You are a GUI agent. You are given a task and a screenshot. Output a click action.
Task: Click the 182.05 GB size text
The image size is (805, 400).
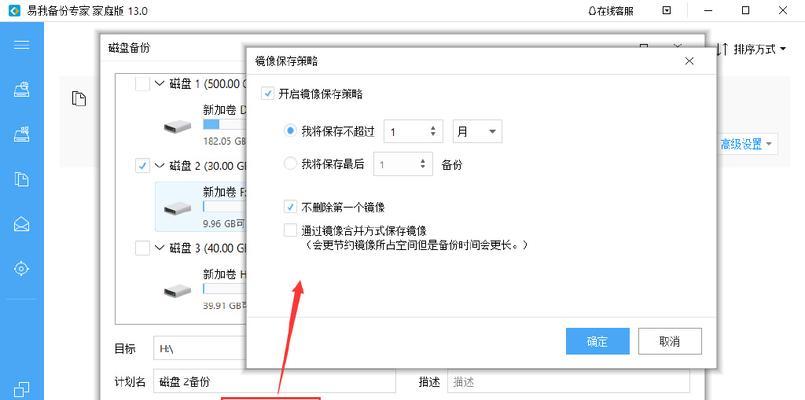click(224, 141)
